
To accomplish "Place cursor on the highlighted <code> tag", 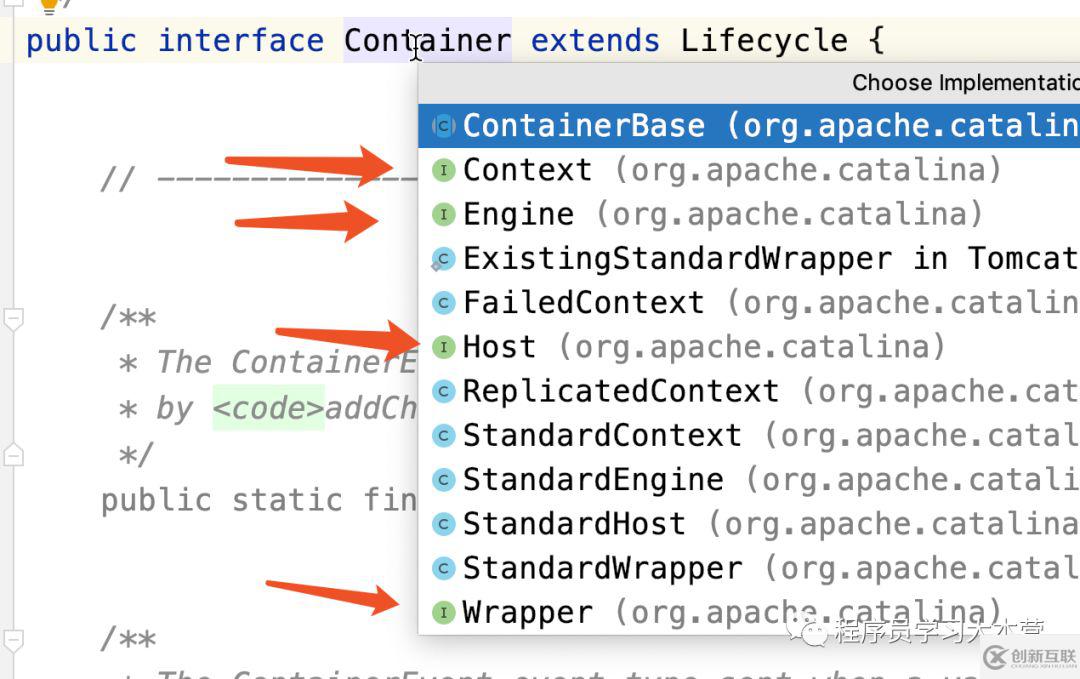I will tap(268, 408).
